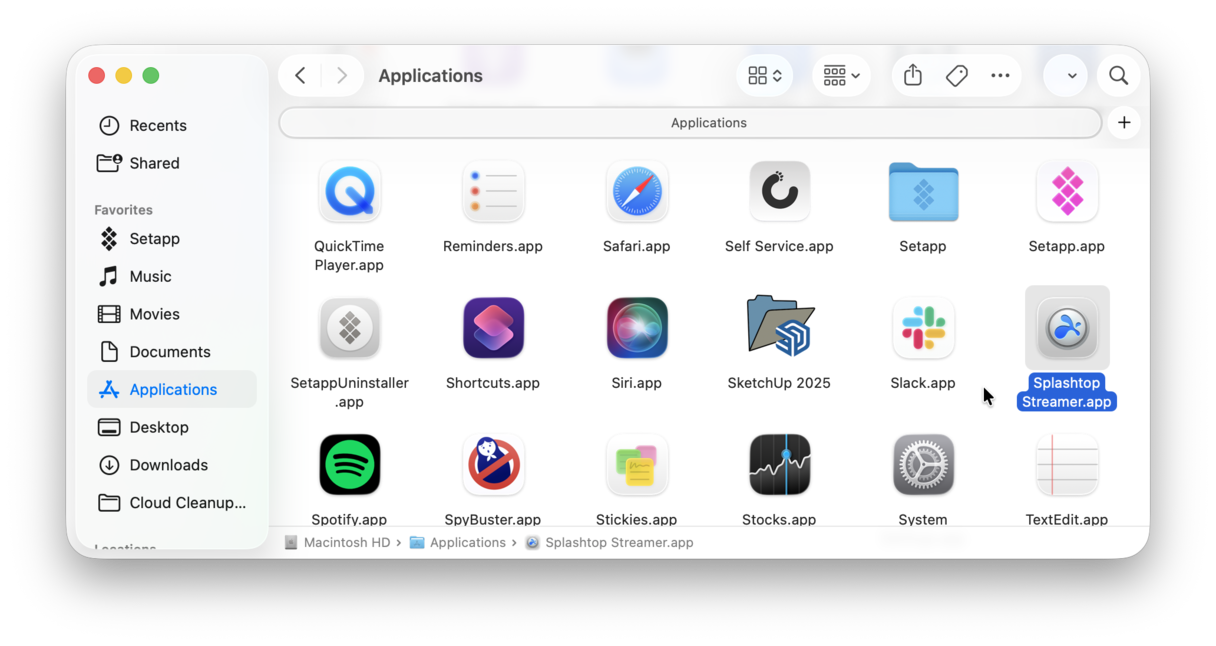The image size is (1216, 646).
Task: Select Applications in the sidebar
Action: [x=172, y=389]
